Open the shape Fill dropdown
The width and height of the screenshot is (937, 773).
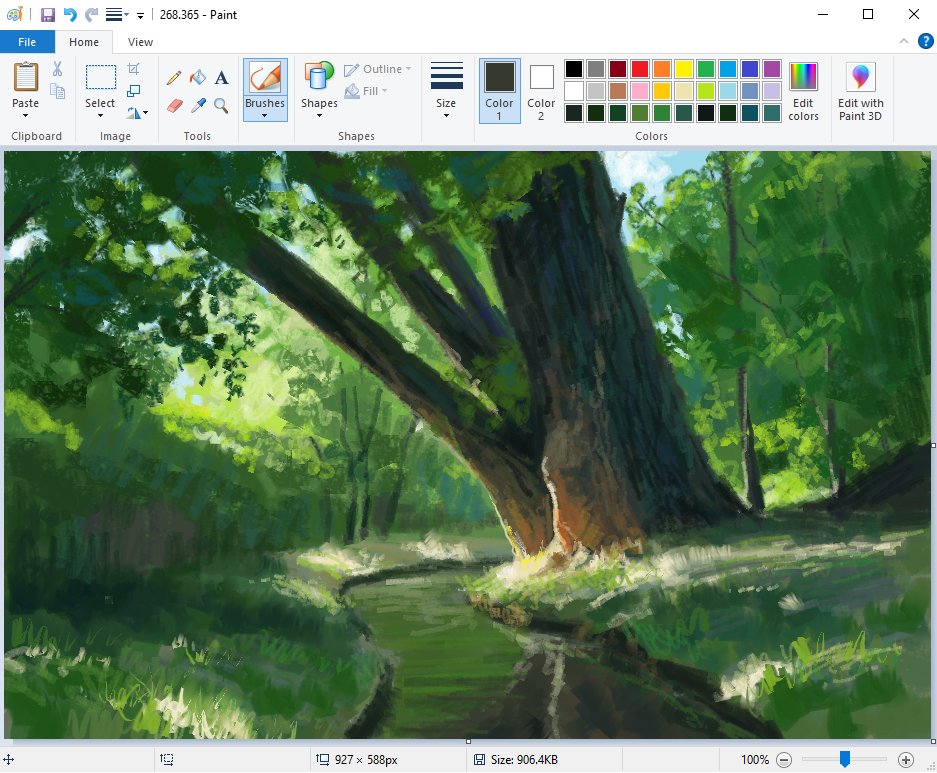[366, 91]
